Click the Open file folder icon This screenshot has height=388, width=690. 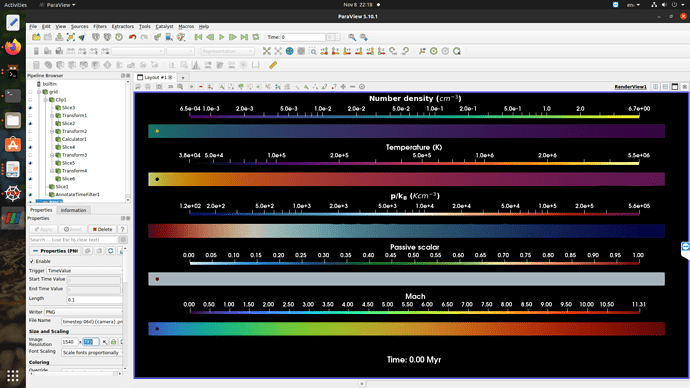tap(36, 37)
